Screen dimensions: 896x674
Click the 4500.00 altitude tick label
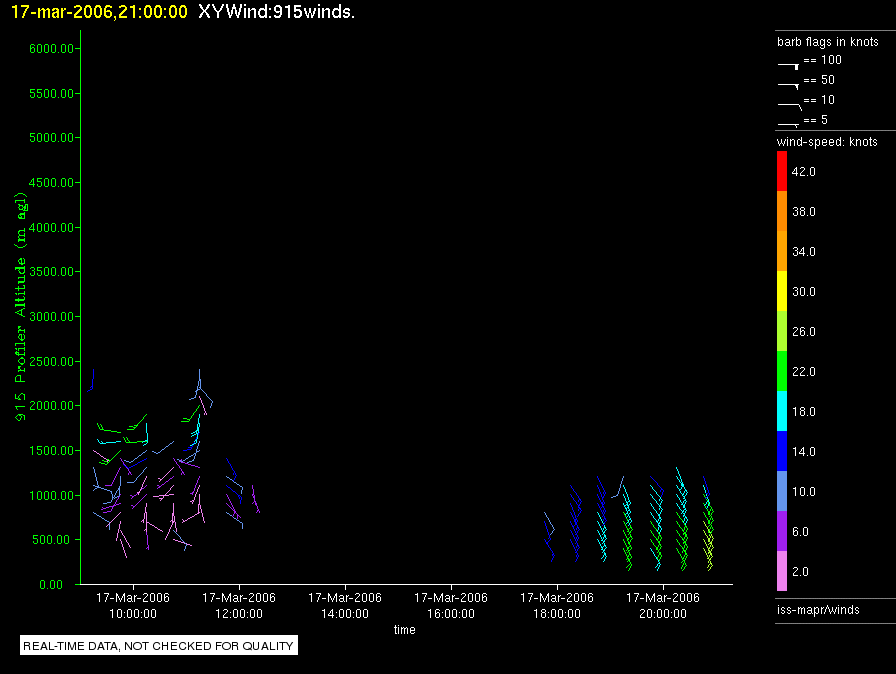point(51,182)
